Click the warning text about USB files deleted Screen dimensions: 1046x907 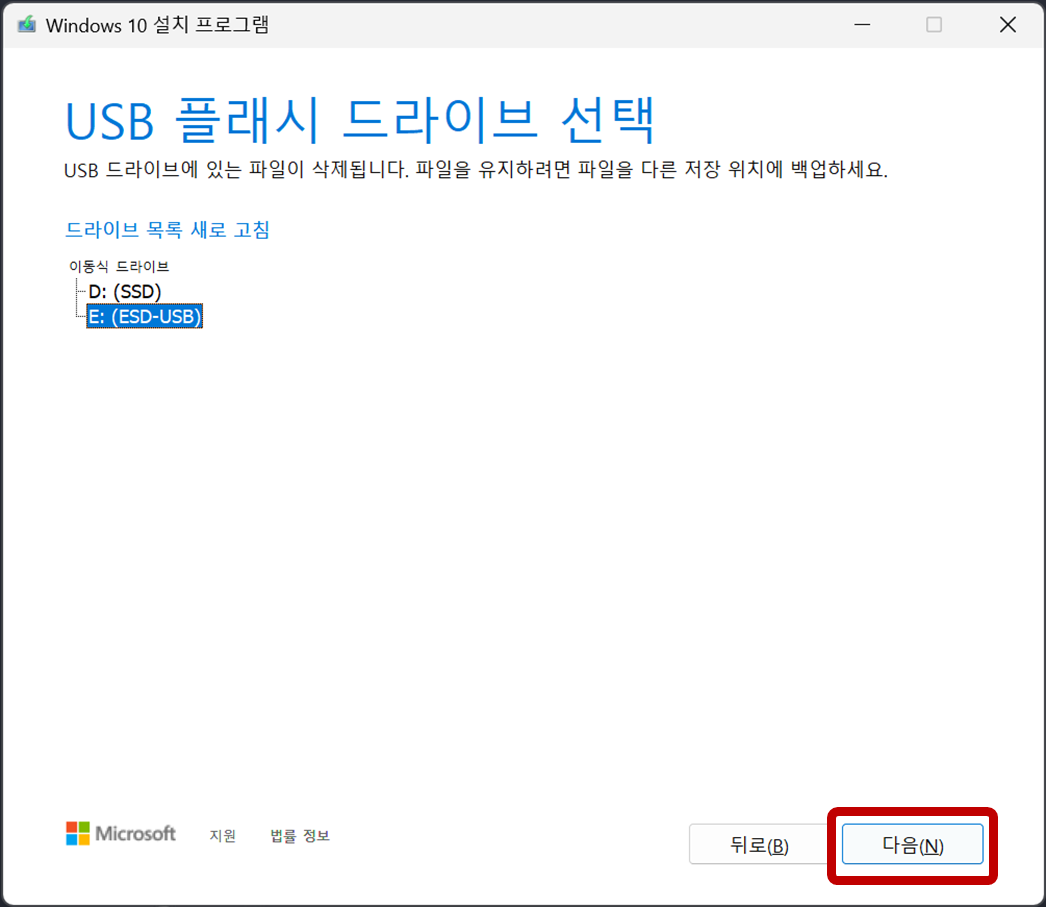point(476,169)
